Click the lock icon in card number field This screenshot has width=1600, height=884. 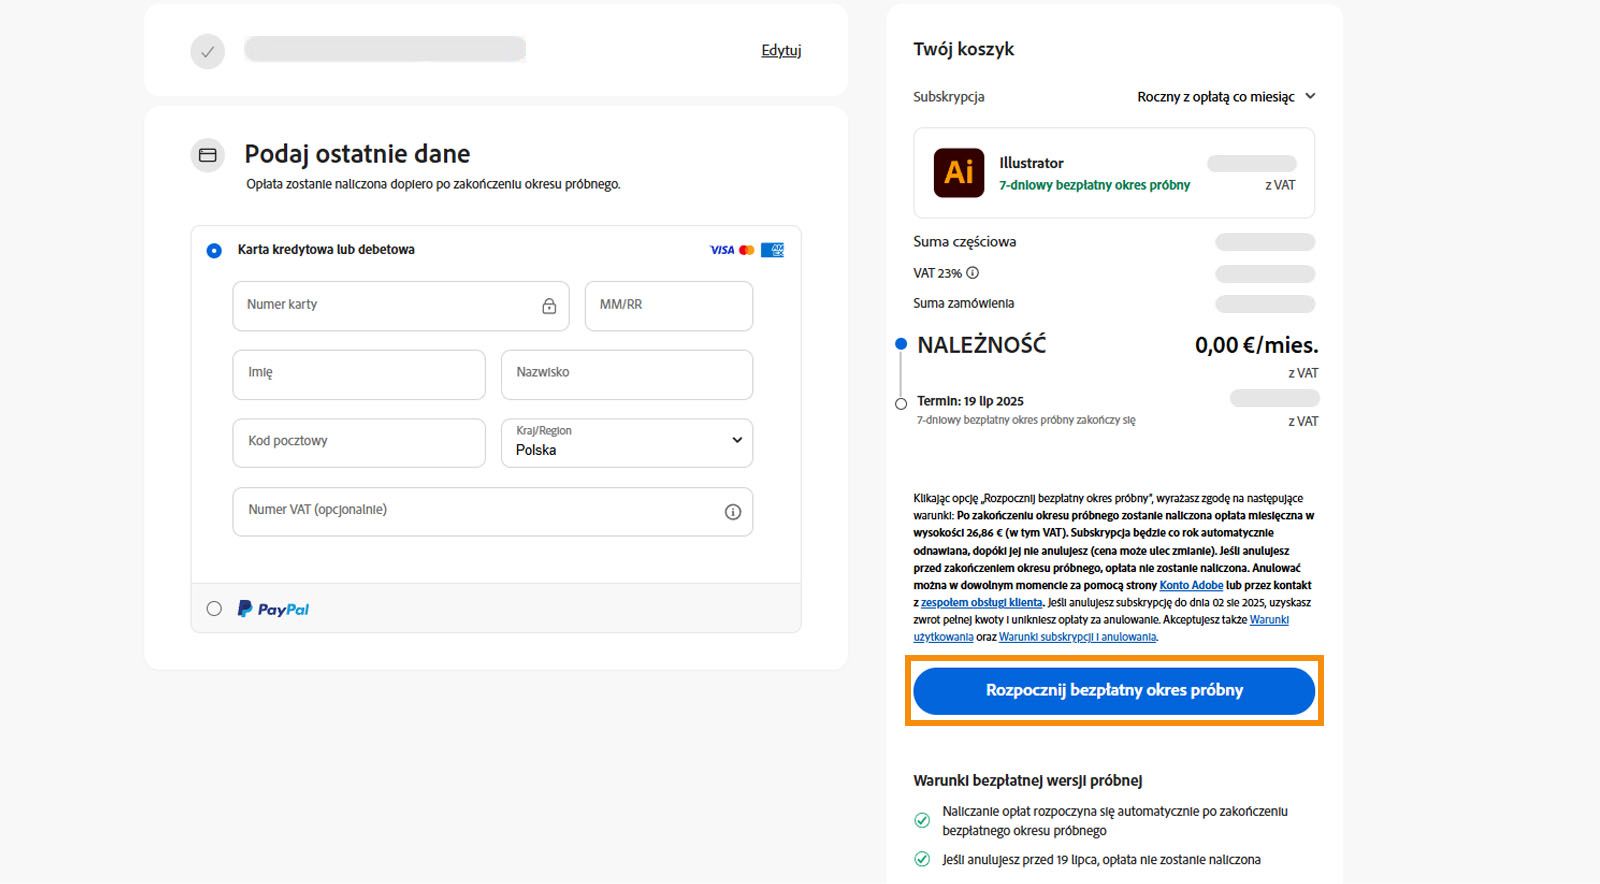(x=549, y=306)
